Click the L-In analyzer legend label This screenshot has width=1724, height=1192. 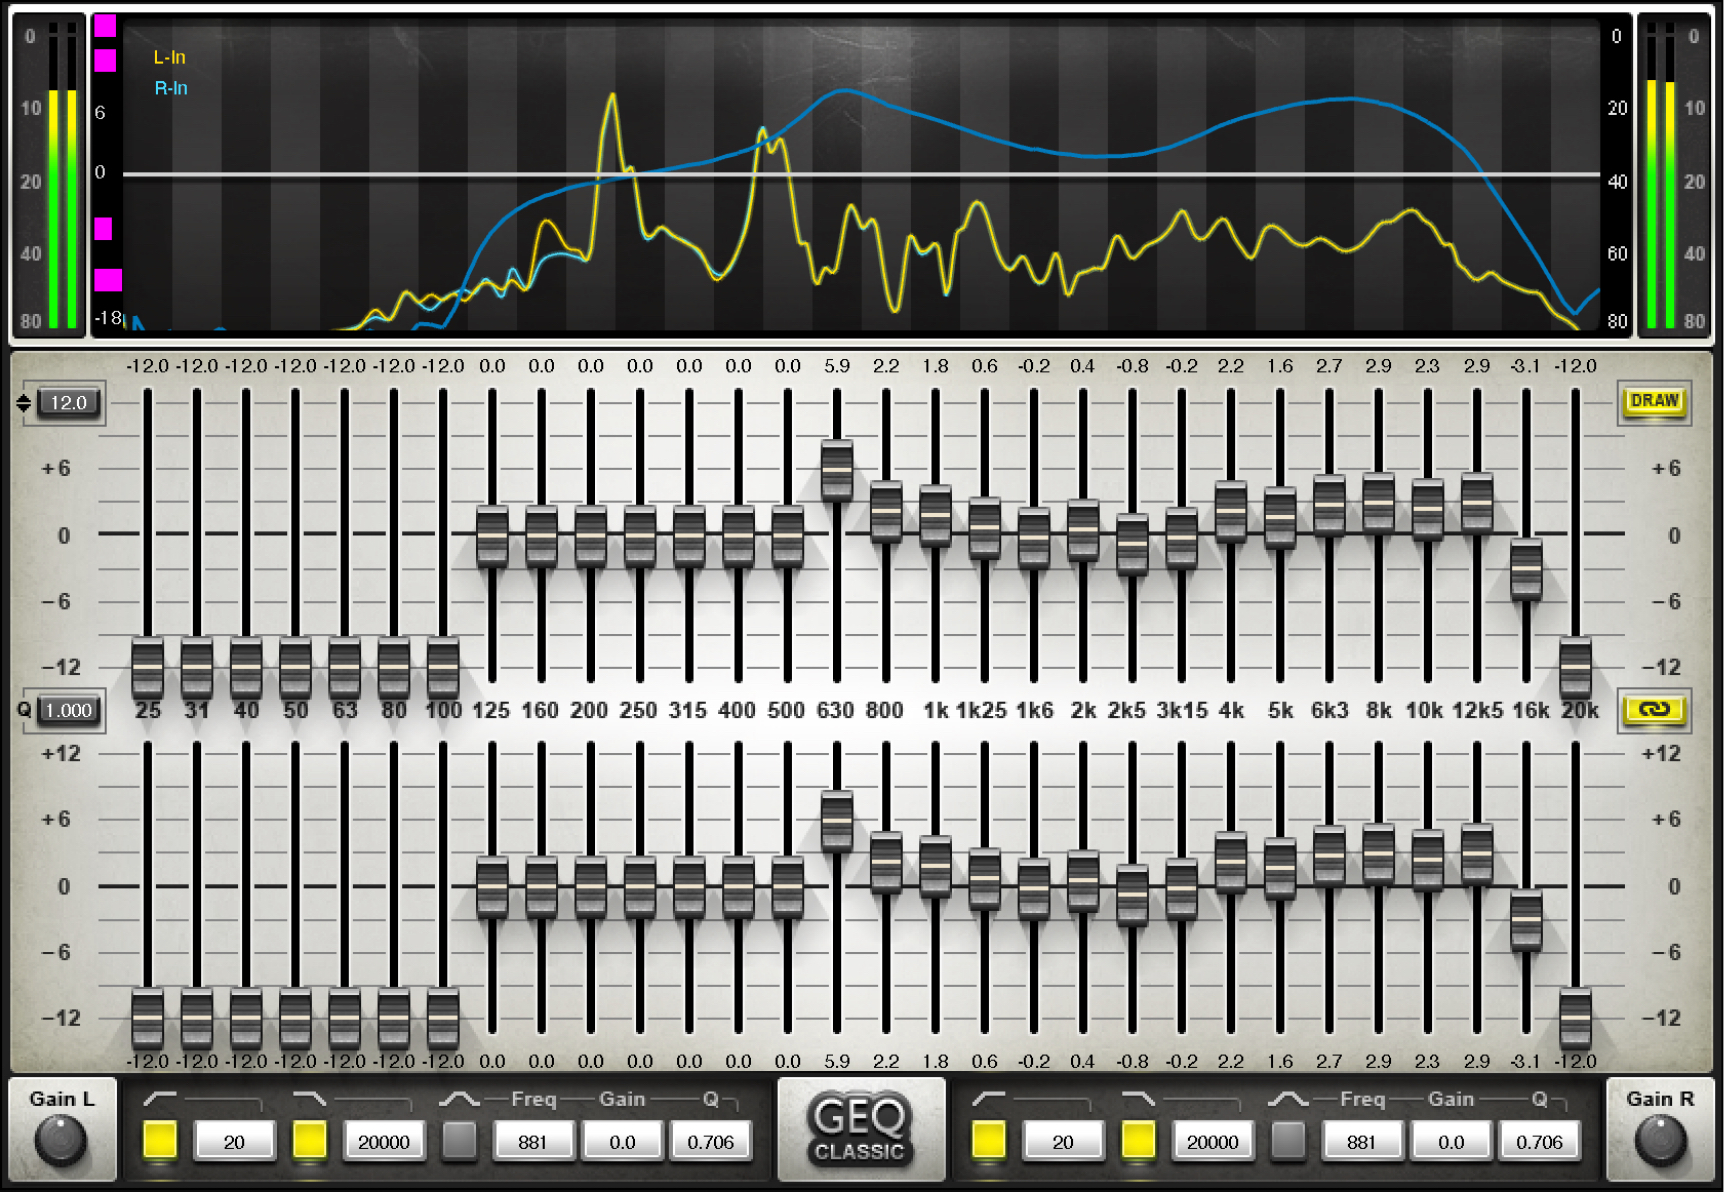169,58
